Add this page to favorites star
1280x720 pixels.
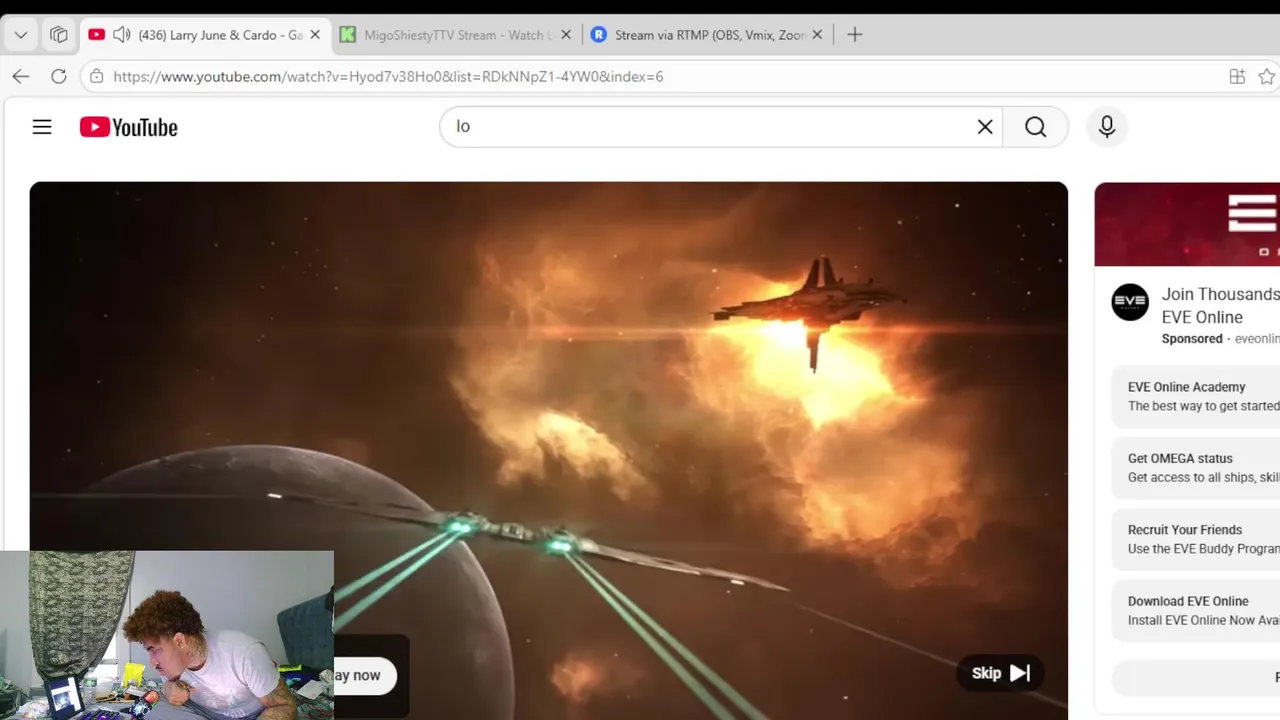coord(1267,76)
